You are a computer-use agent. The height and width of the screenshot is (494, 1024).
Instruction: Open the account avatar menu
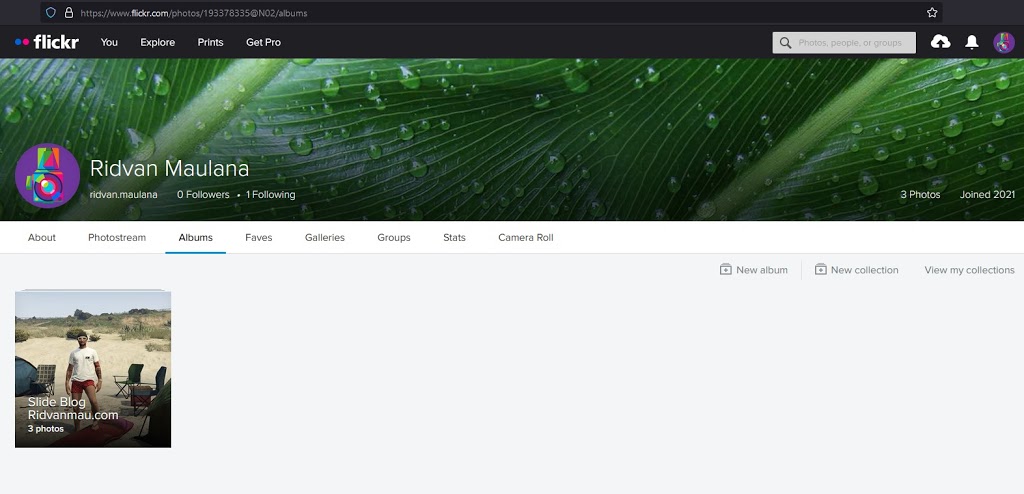1004,42
